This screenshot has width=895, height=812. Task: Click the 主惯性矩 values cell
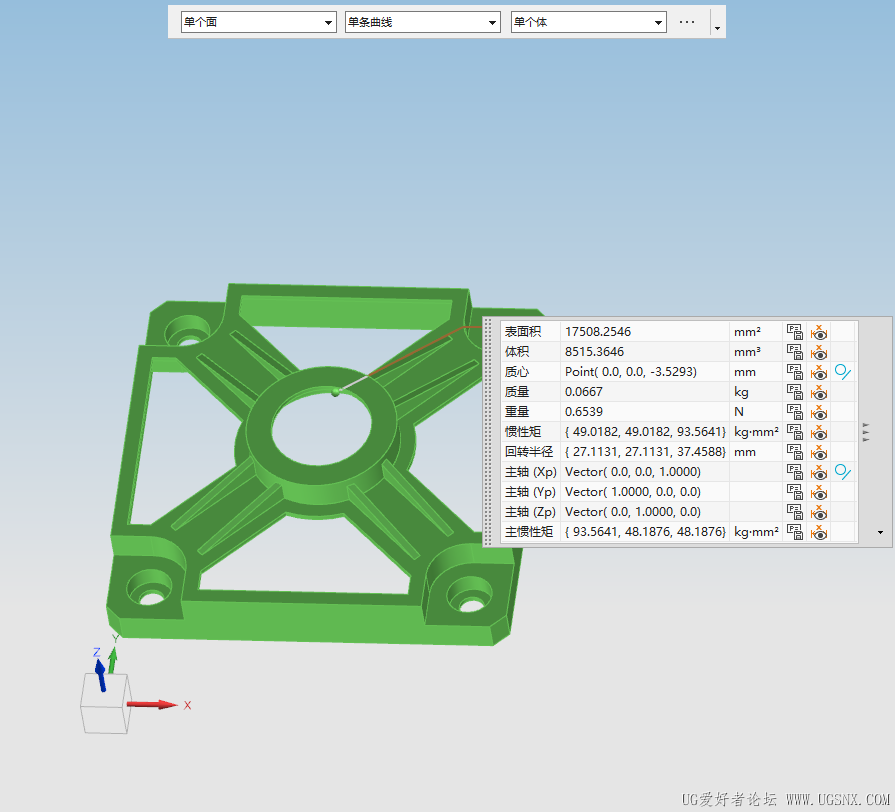point(645,531)
